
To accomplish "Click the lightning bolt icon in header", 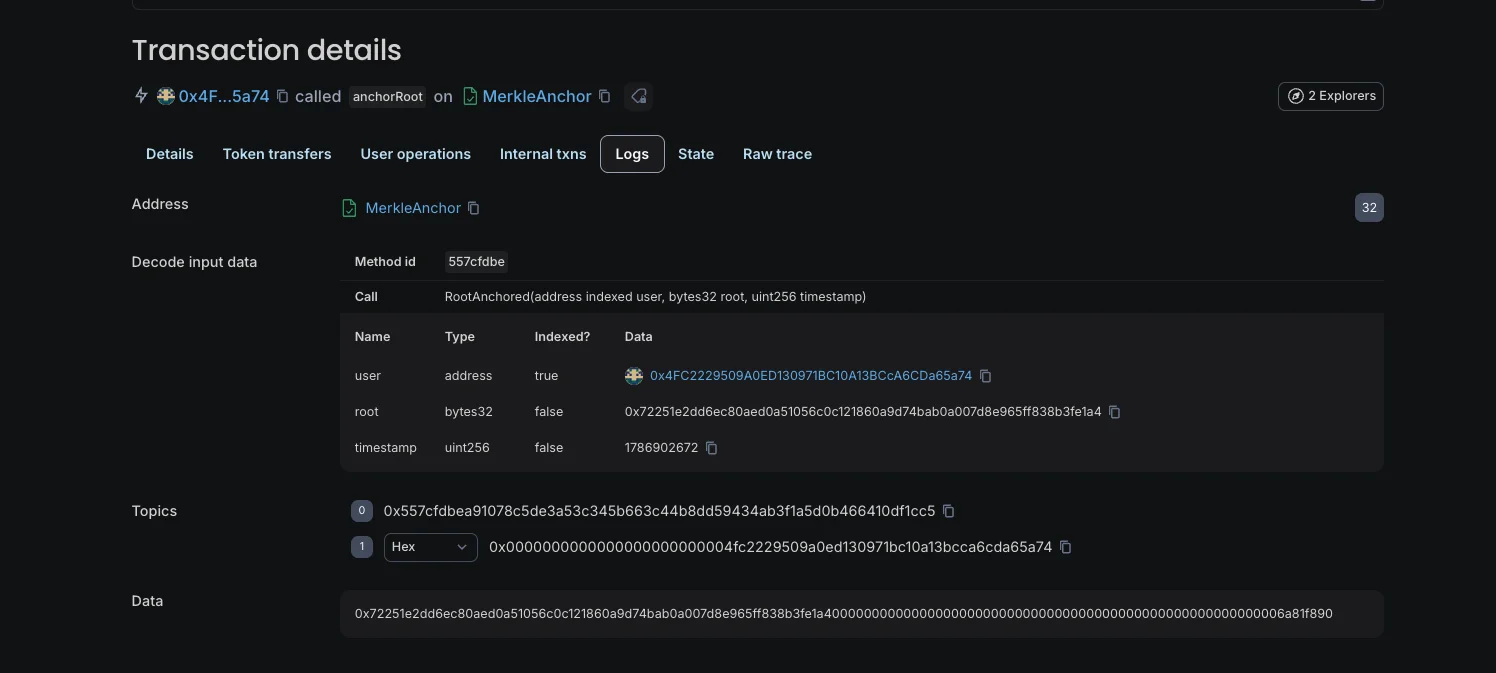I will click(141, 96).
